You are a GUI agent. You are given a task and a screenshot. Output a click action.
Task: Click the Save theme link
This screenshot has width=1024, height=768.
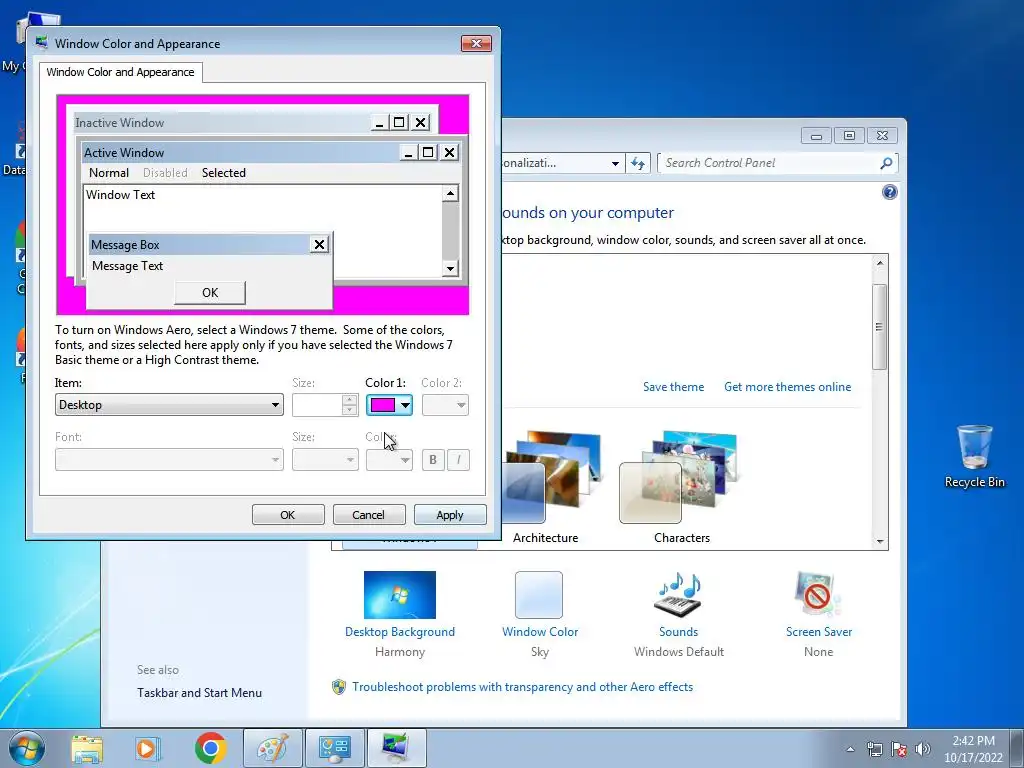tap(673, 387)
